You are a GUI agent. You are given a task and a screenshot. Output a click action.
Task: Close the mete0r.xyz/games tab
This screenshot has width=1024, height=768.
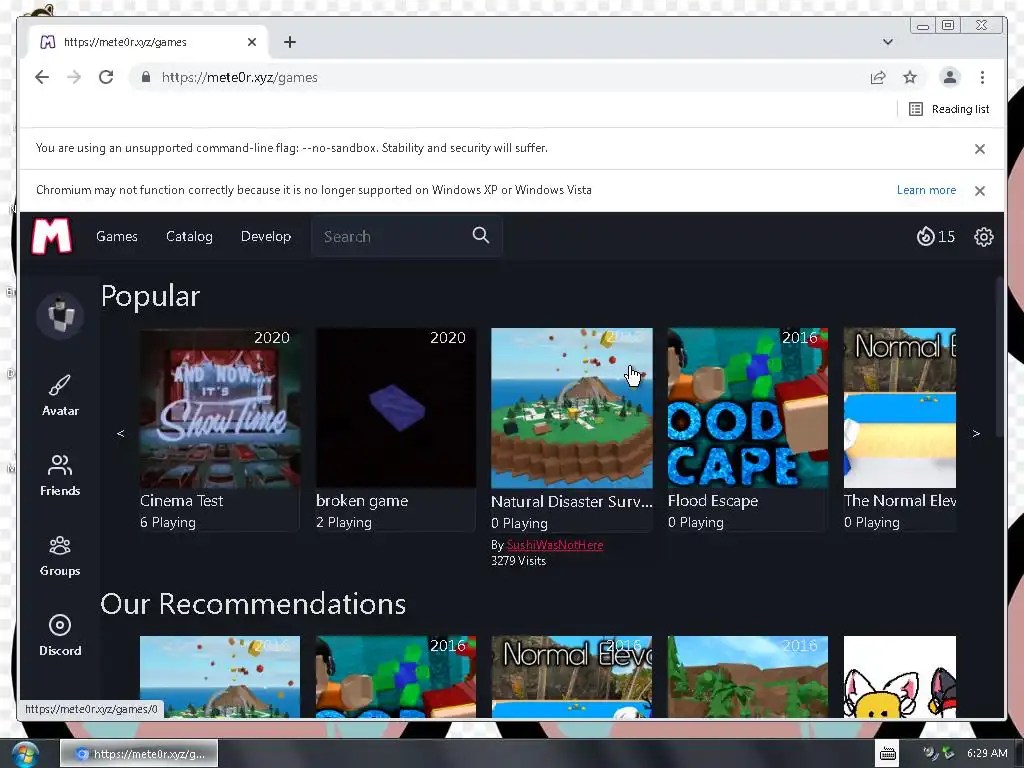[251, 42]
